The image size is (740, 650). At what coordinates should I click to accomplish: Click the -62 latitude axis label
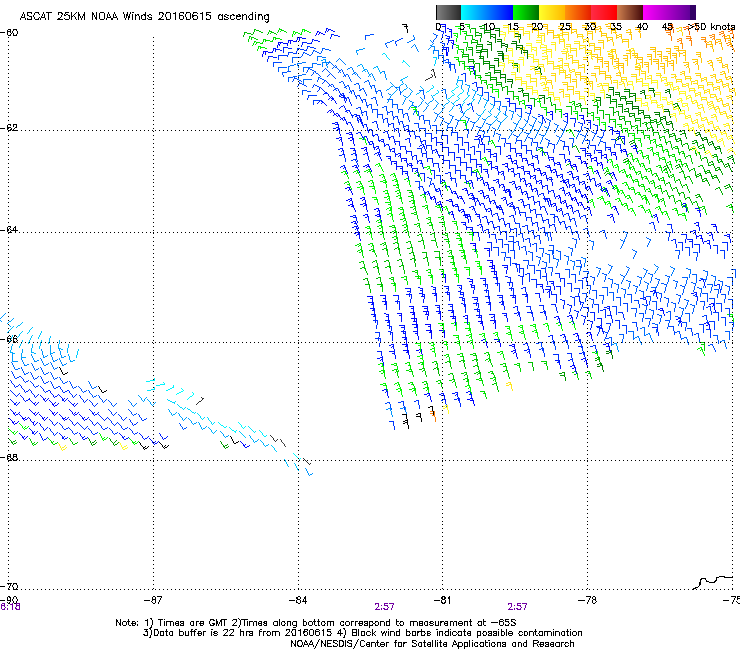(x=9, y=128)
